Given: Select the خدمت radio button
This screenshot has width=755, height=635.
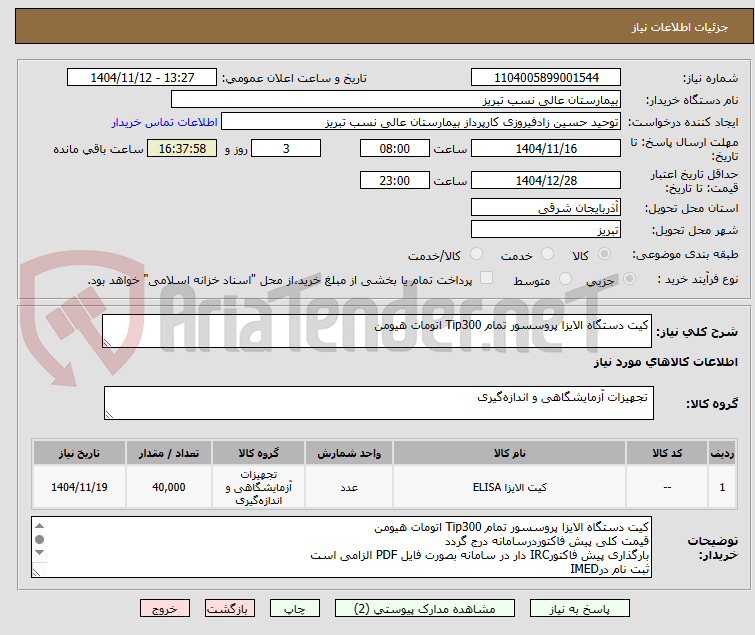Looking at the screenshot, I should click(x=547, y=254).
